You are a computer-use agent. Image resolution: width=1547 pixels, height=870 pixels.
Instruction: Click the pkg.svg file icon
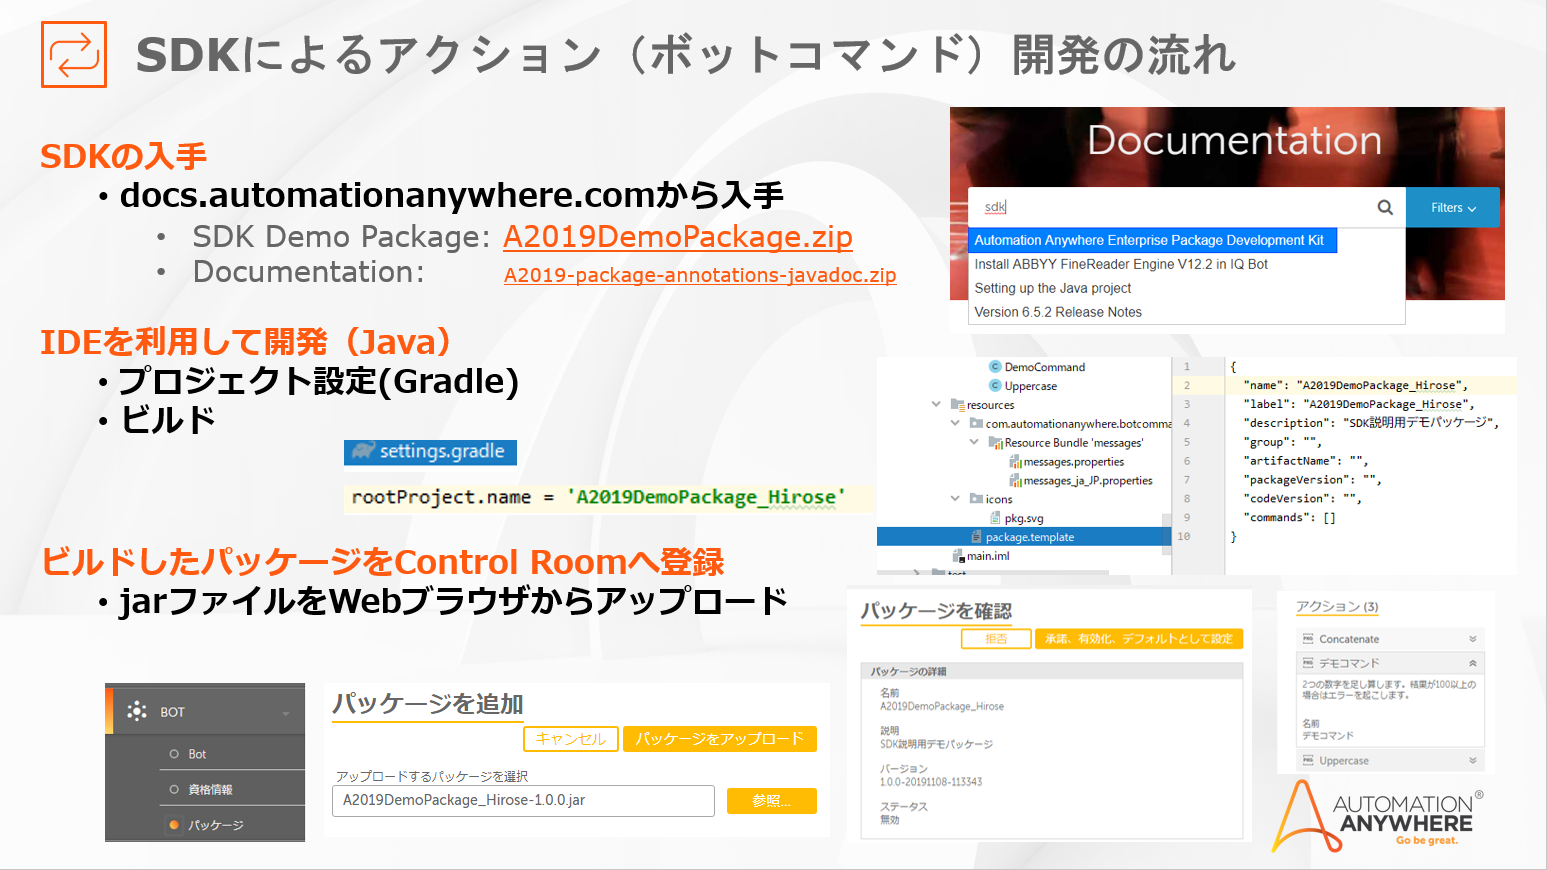(x=996, y=518)
